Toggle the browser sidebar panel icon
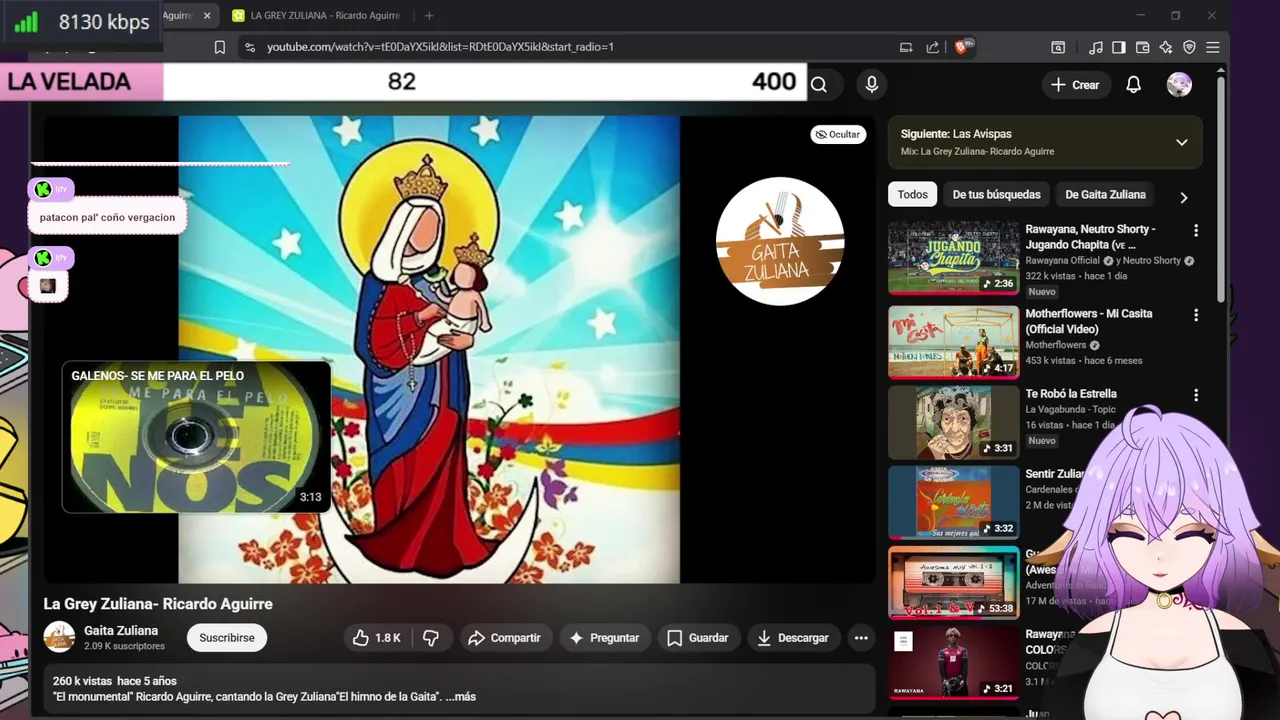 point(1119,47)
